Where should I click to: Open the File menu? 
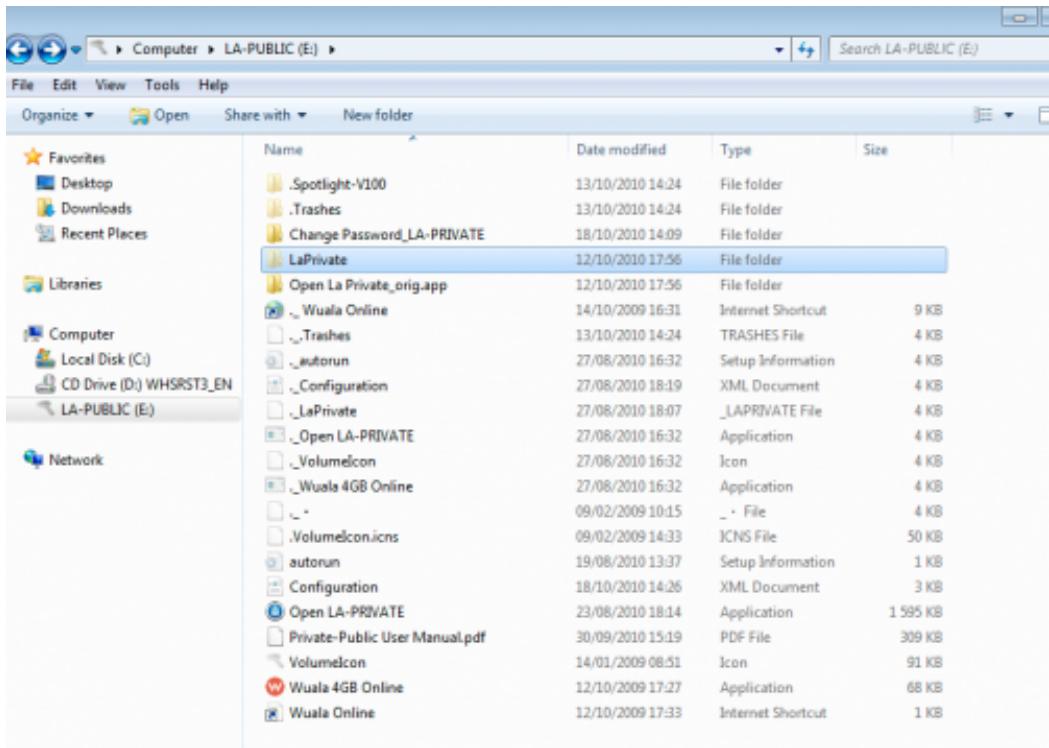pos(22,85)
